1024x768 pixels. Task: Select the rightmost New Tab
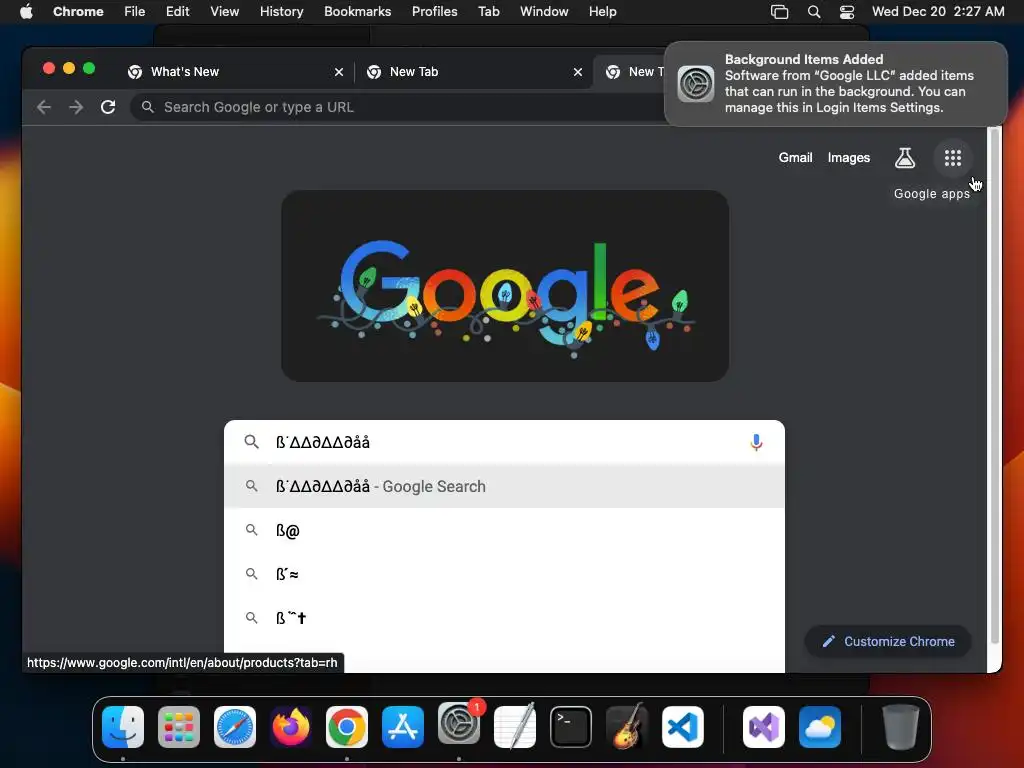pos(631,72)
